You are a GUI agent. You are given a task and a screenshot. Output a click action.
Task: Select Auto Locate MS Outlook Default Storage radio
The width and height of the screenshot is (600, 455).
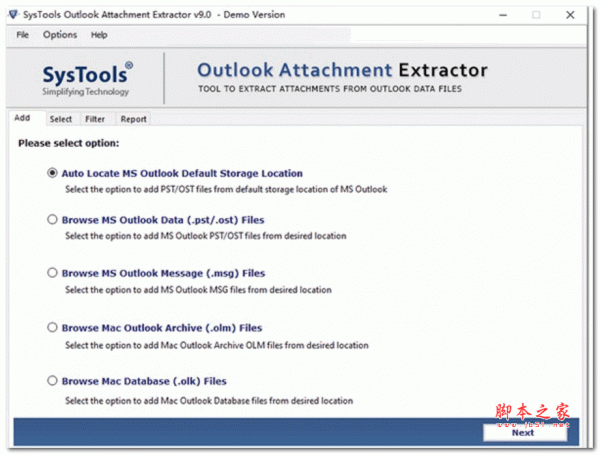[x=52, y=173]
